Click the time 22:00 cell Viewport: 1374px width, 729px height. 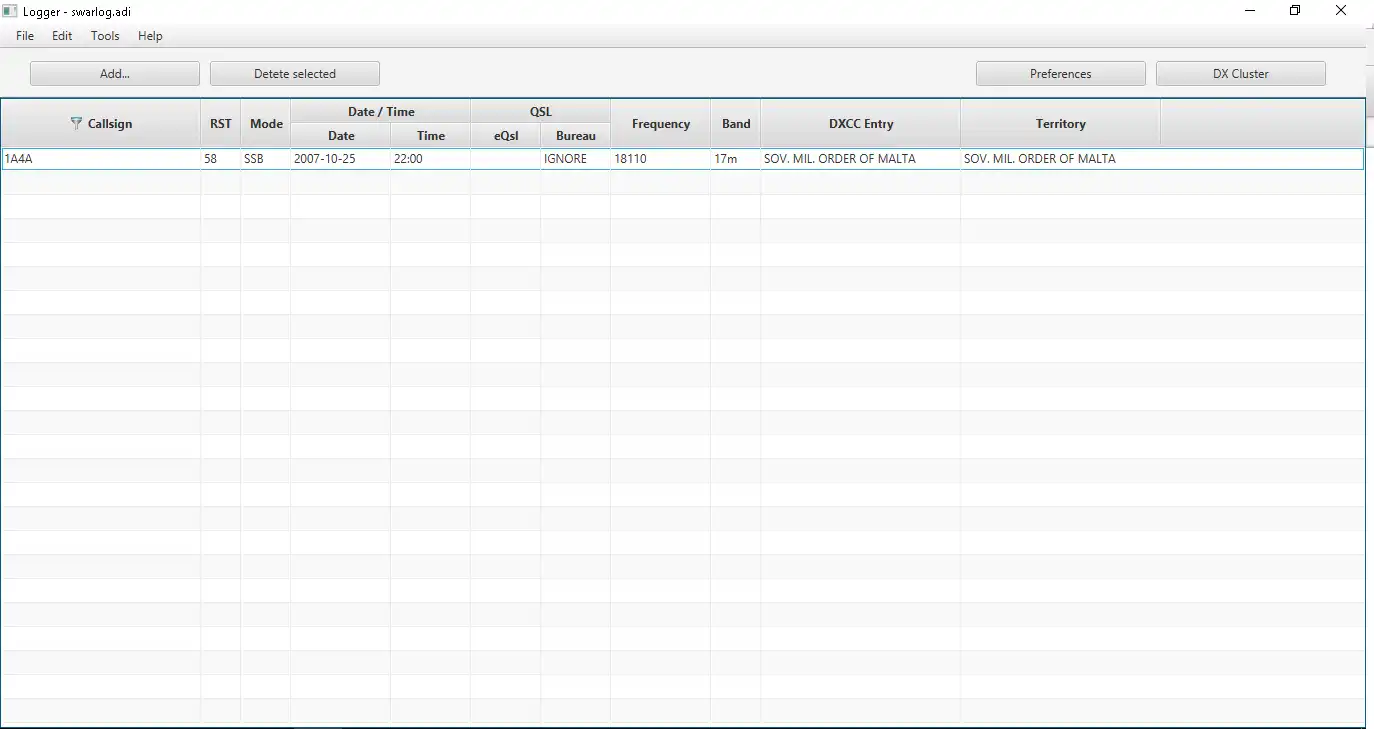click(431, 159)
